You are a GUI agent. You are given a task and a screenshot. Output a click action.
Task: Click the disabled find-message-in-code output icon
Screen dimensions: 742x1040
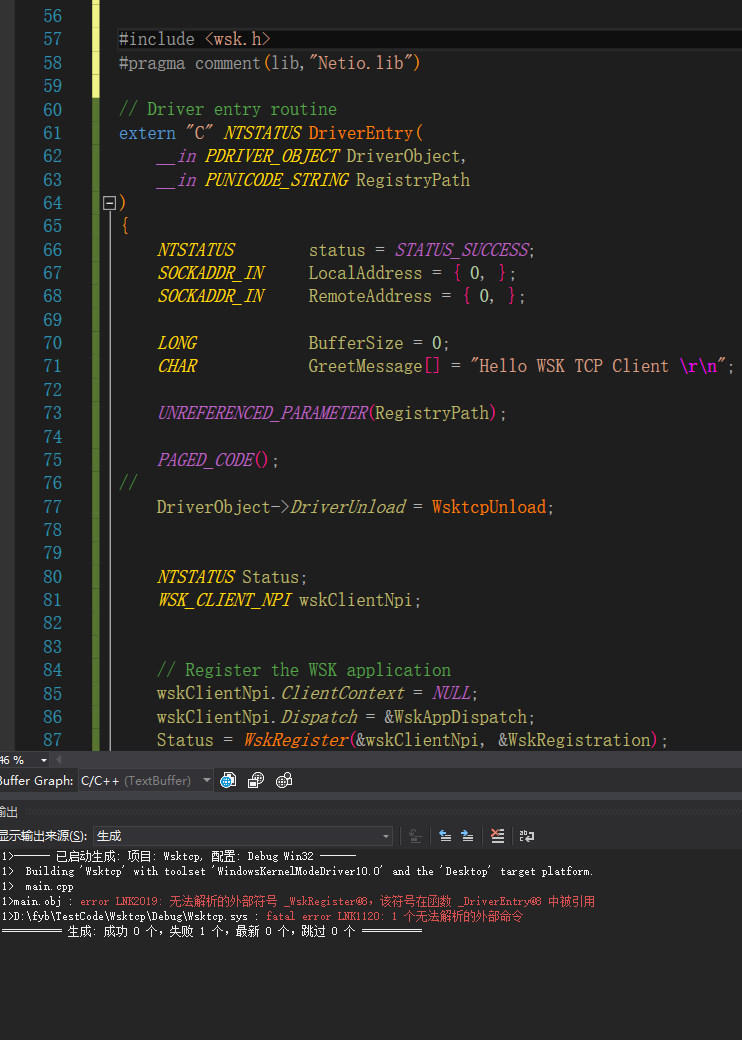click(416, 836)
